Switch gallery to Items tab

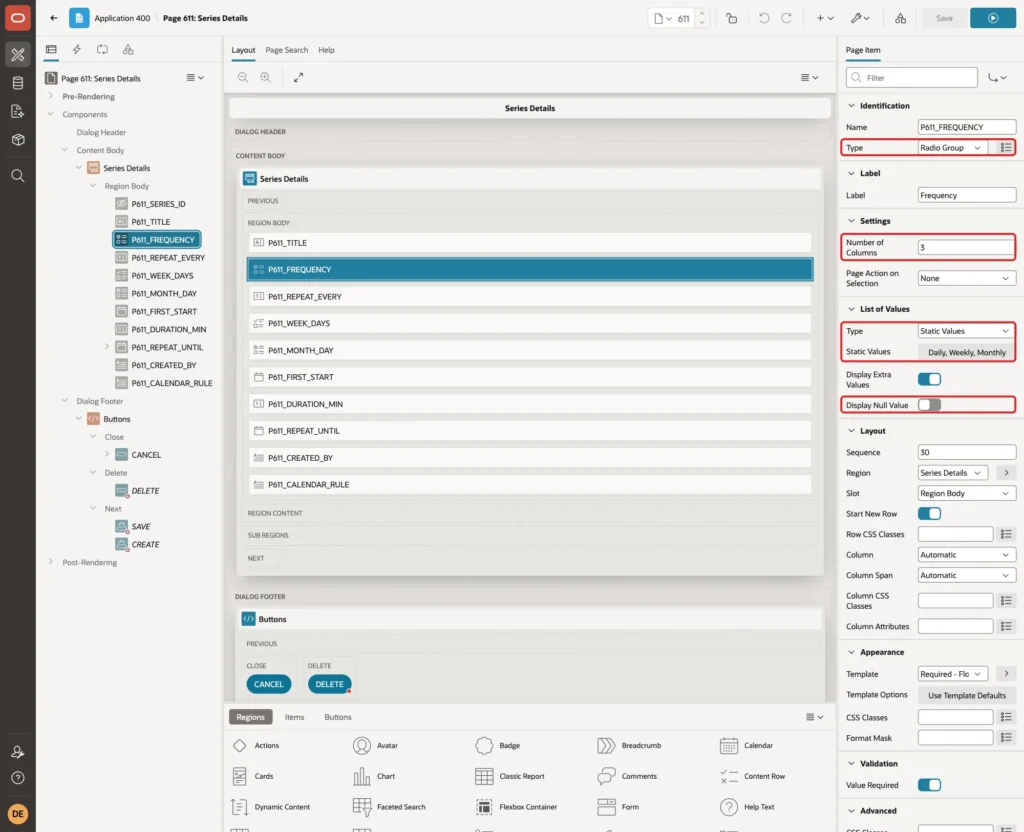click(x=295, y=717)
